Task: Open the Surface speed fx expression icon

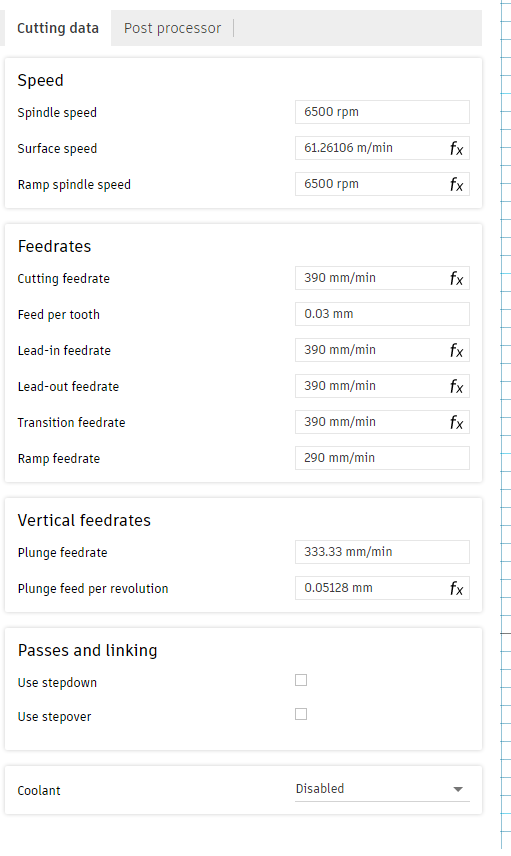Action: coord(456,148)
